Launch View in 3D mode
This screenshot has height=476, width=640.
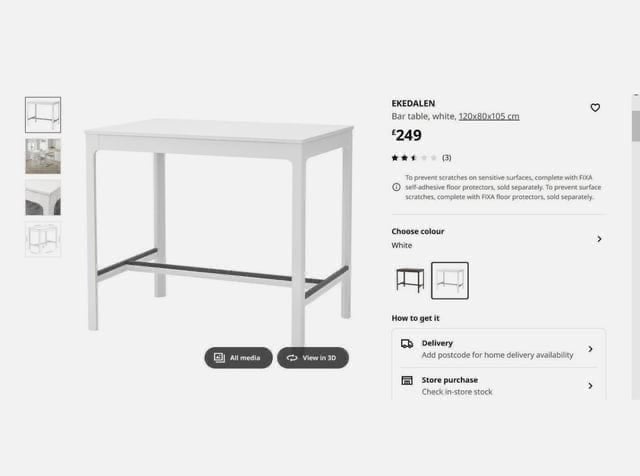tap(313, 358)
